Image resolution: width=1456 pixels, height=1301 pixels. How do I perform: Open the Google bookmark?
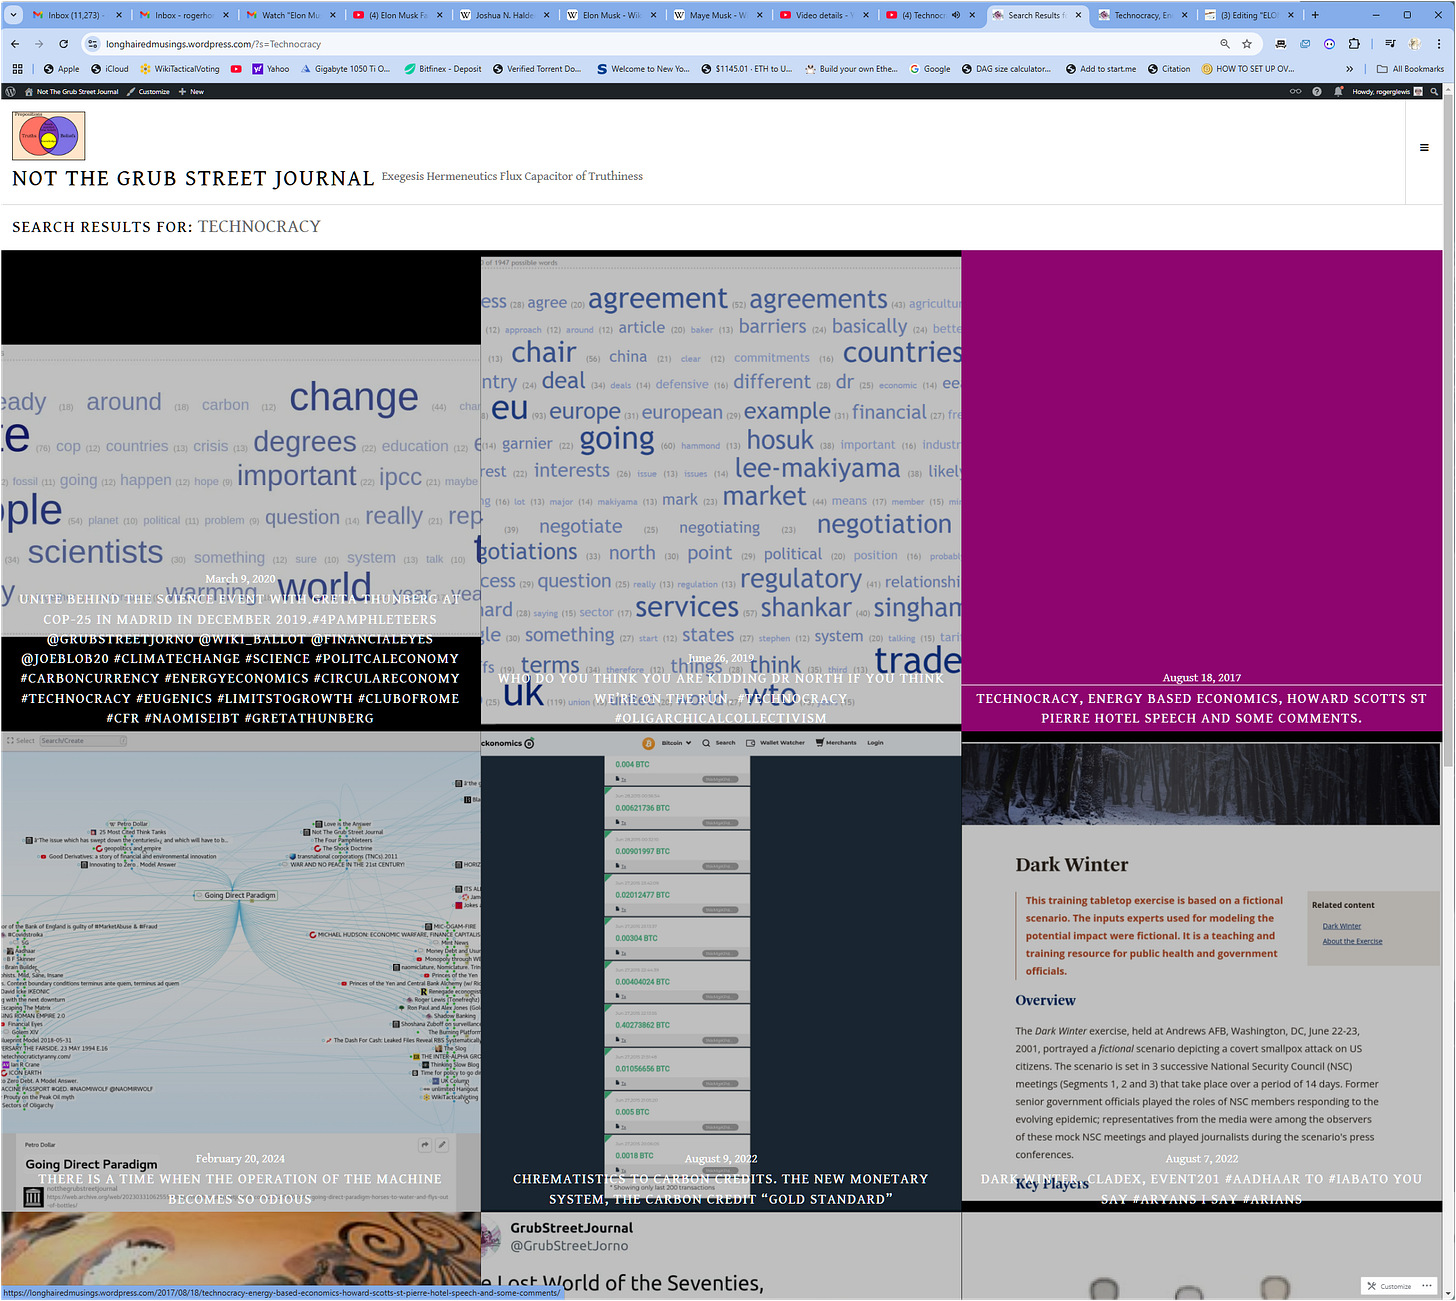pos(930,69)
